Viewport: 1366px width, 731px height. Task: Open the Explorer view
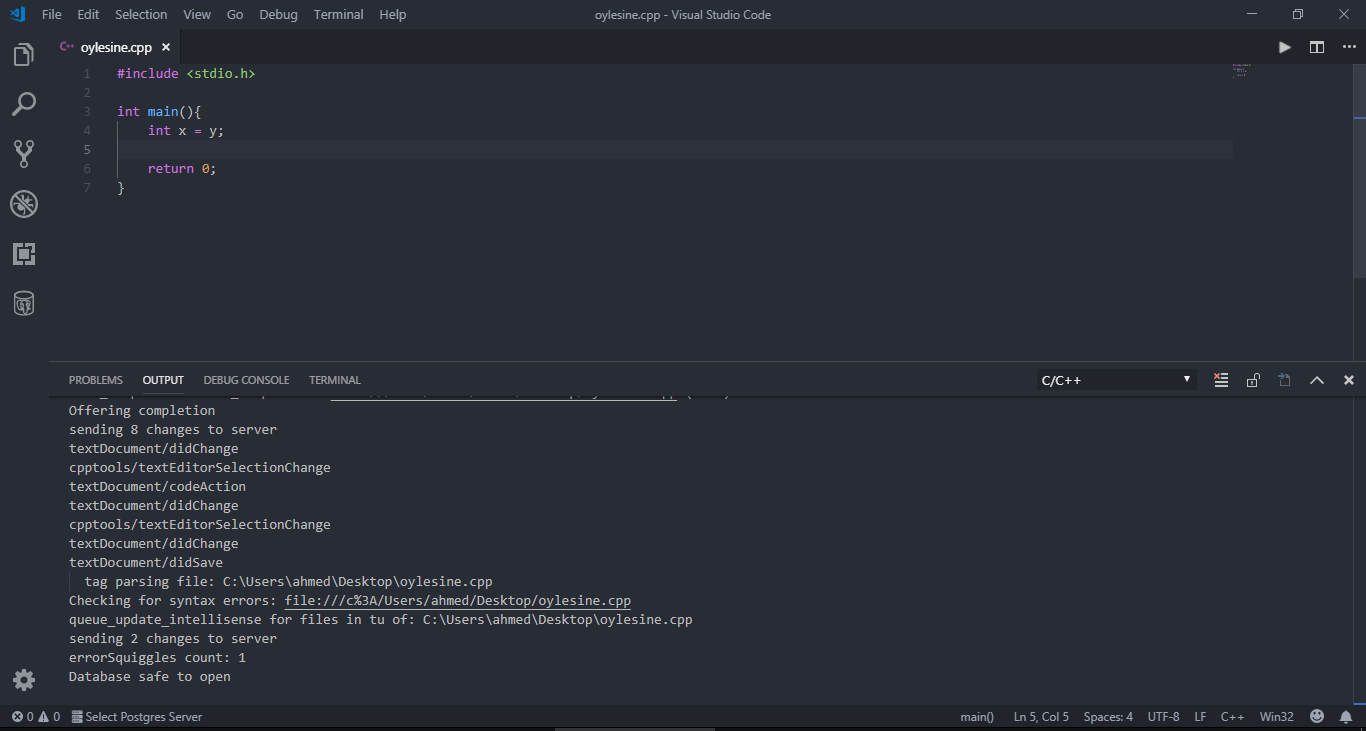[x=23, y=54]
